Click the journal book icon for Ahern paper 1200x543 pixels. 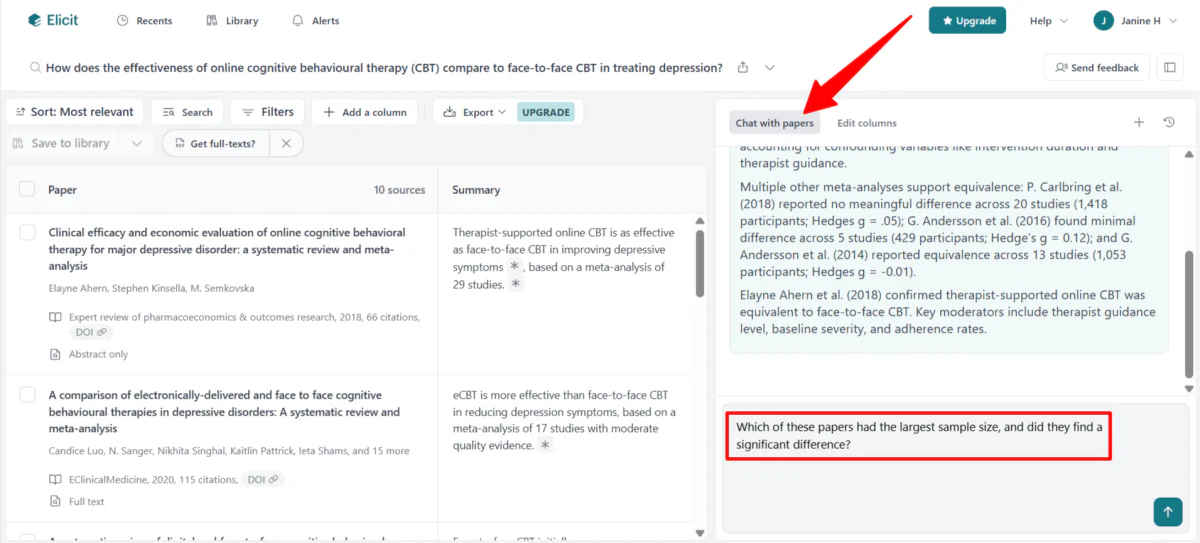[55, 317]
